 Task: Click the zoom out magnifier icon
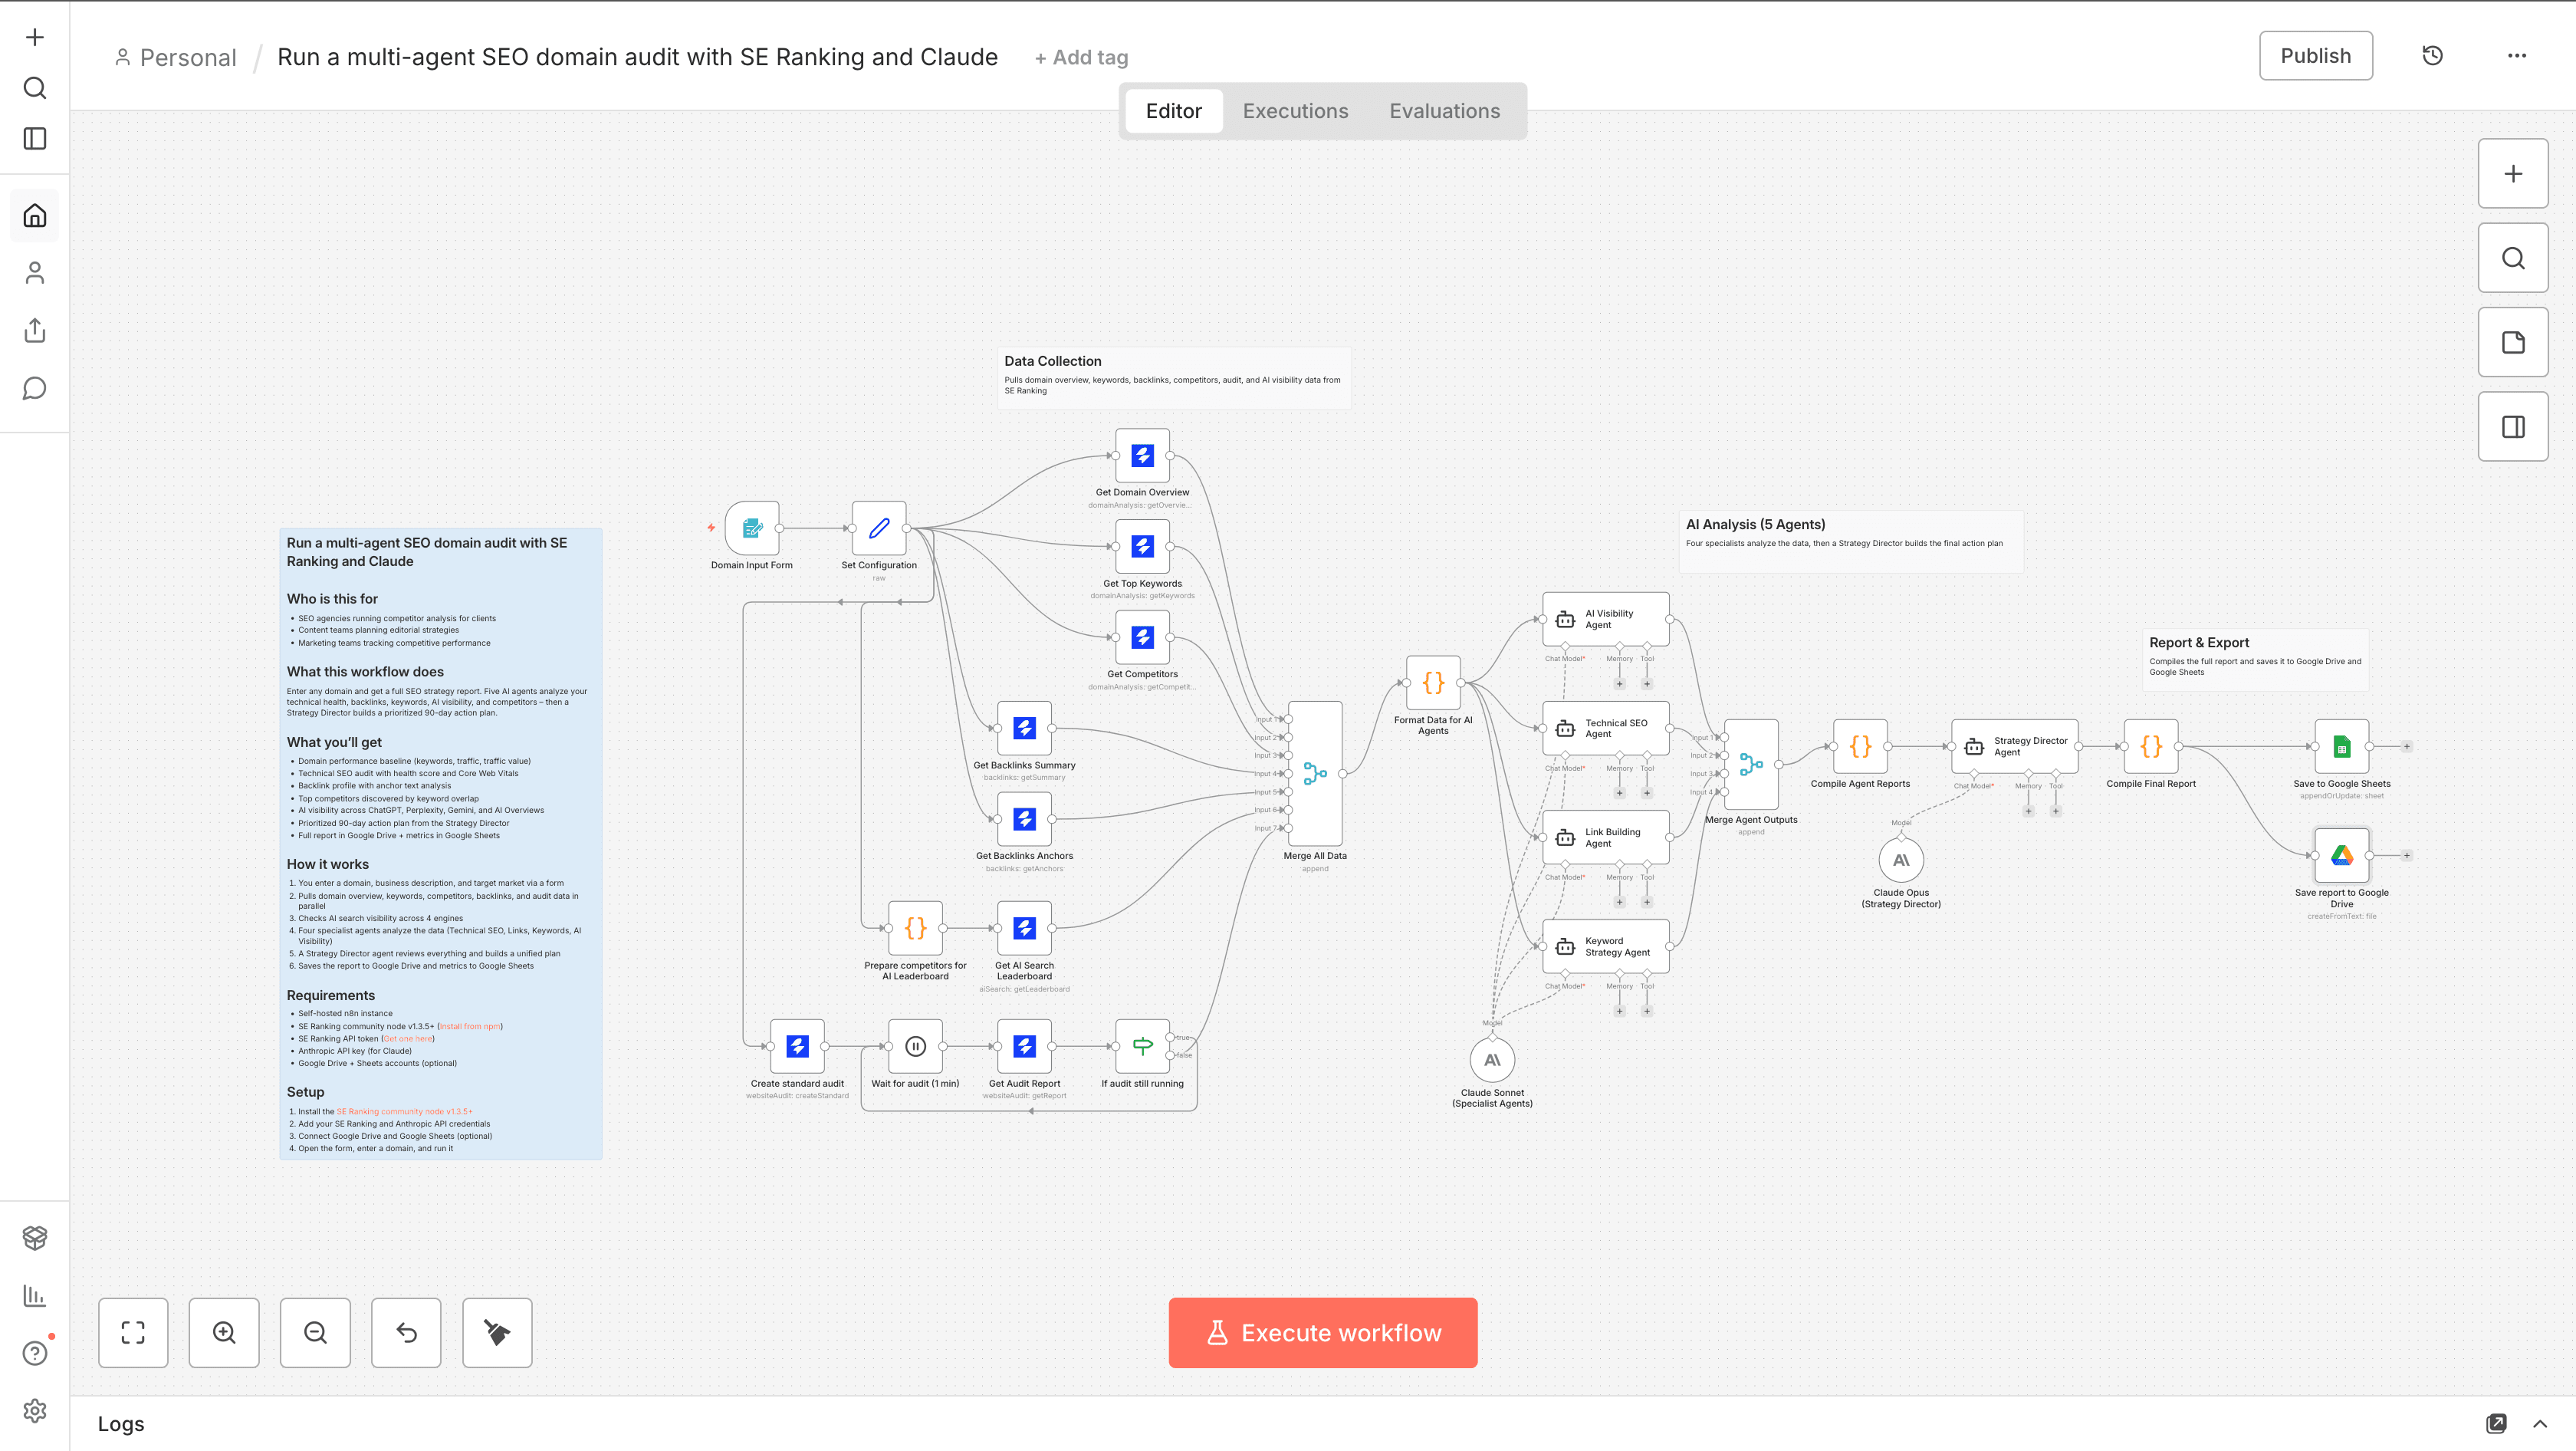tap(315, 1332)
